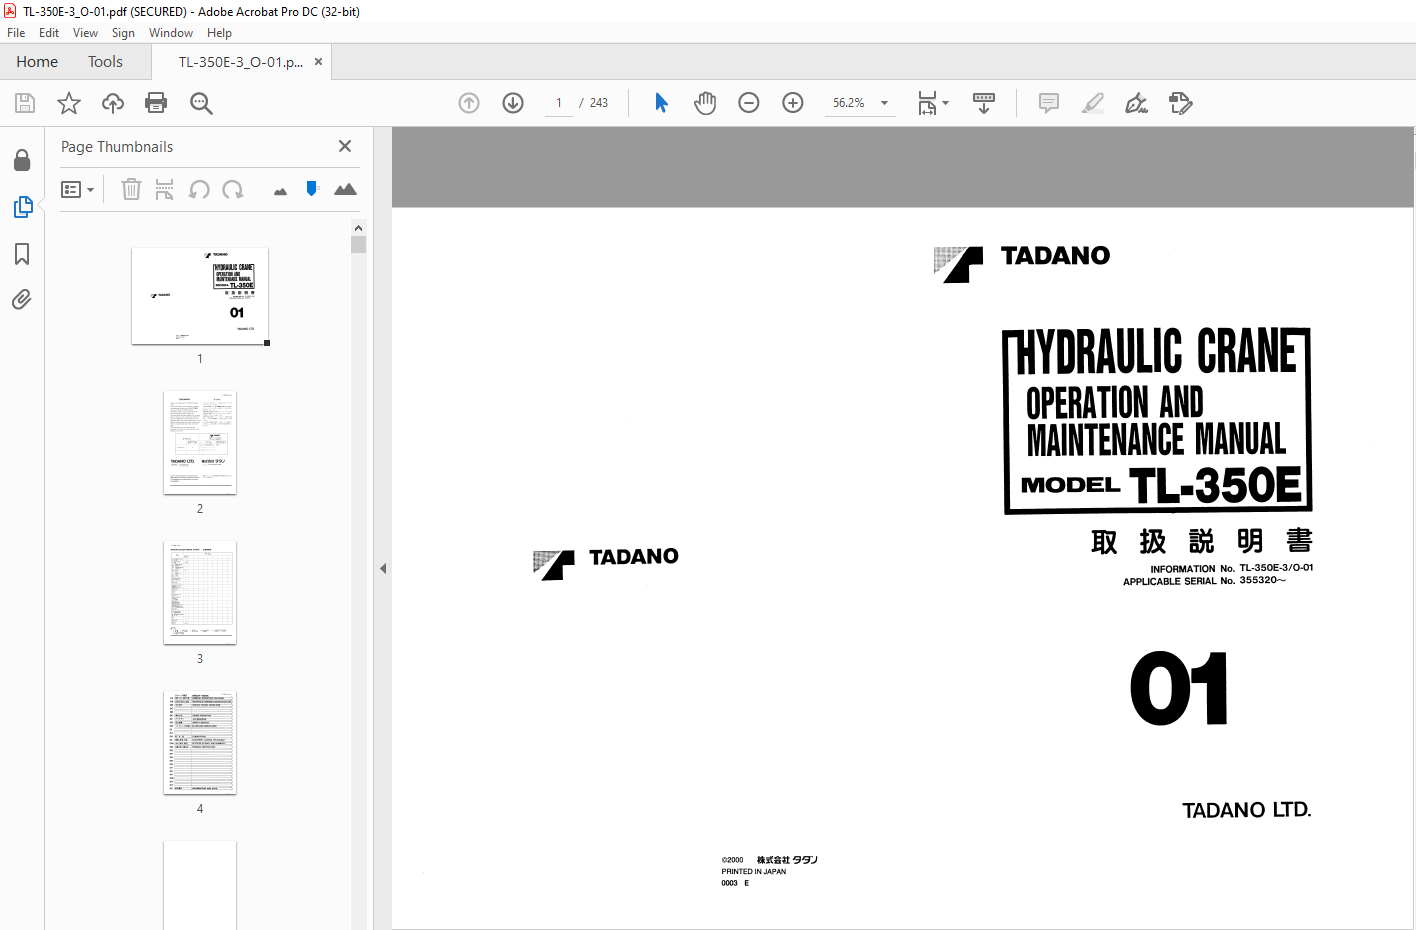
Task: Open the Bookmarks sidebar panel
Action: click(x=22, y=254)
